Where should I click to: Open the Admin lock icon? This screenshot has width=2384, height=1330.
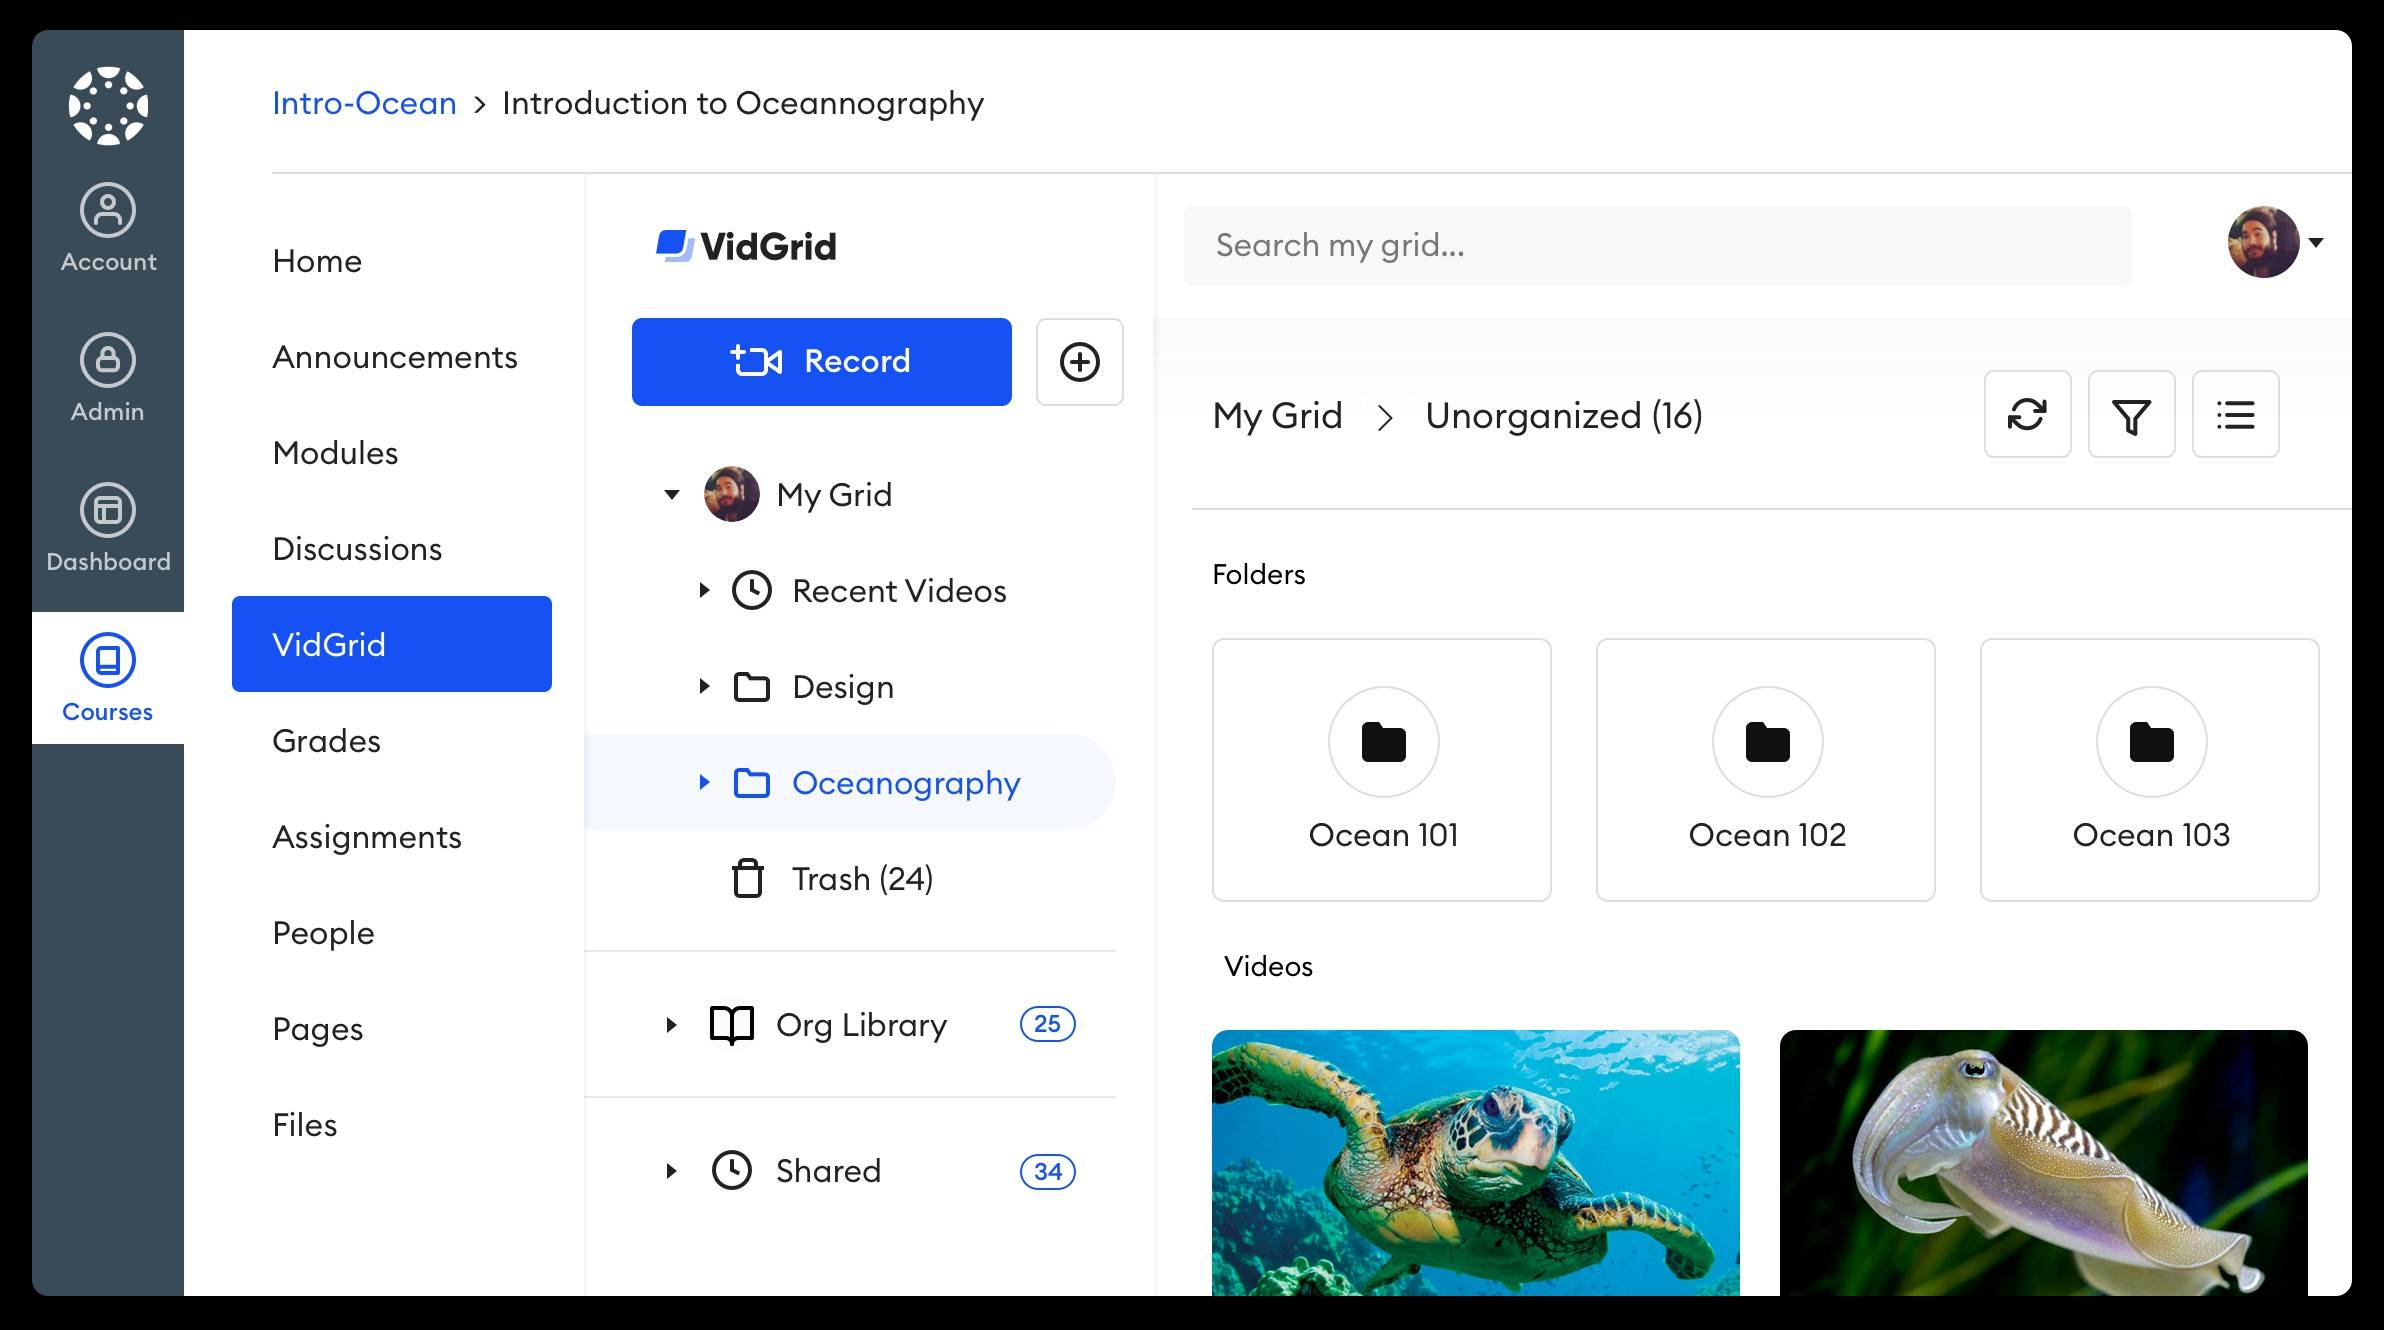point(108,361)
